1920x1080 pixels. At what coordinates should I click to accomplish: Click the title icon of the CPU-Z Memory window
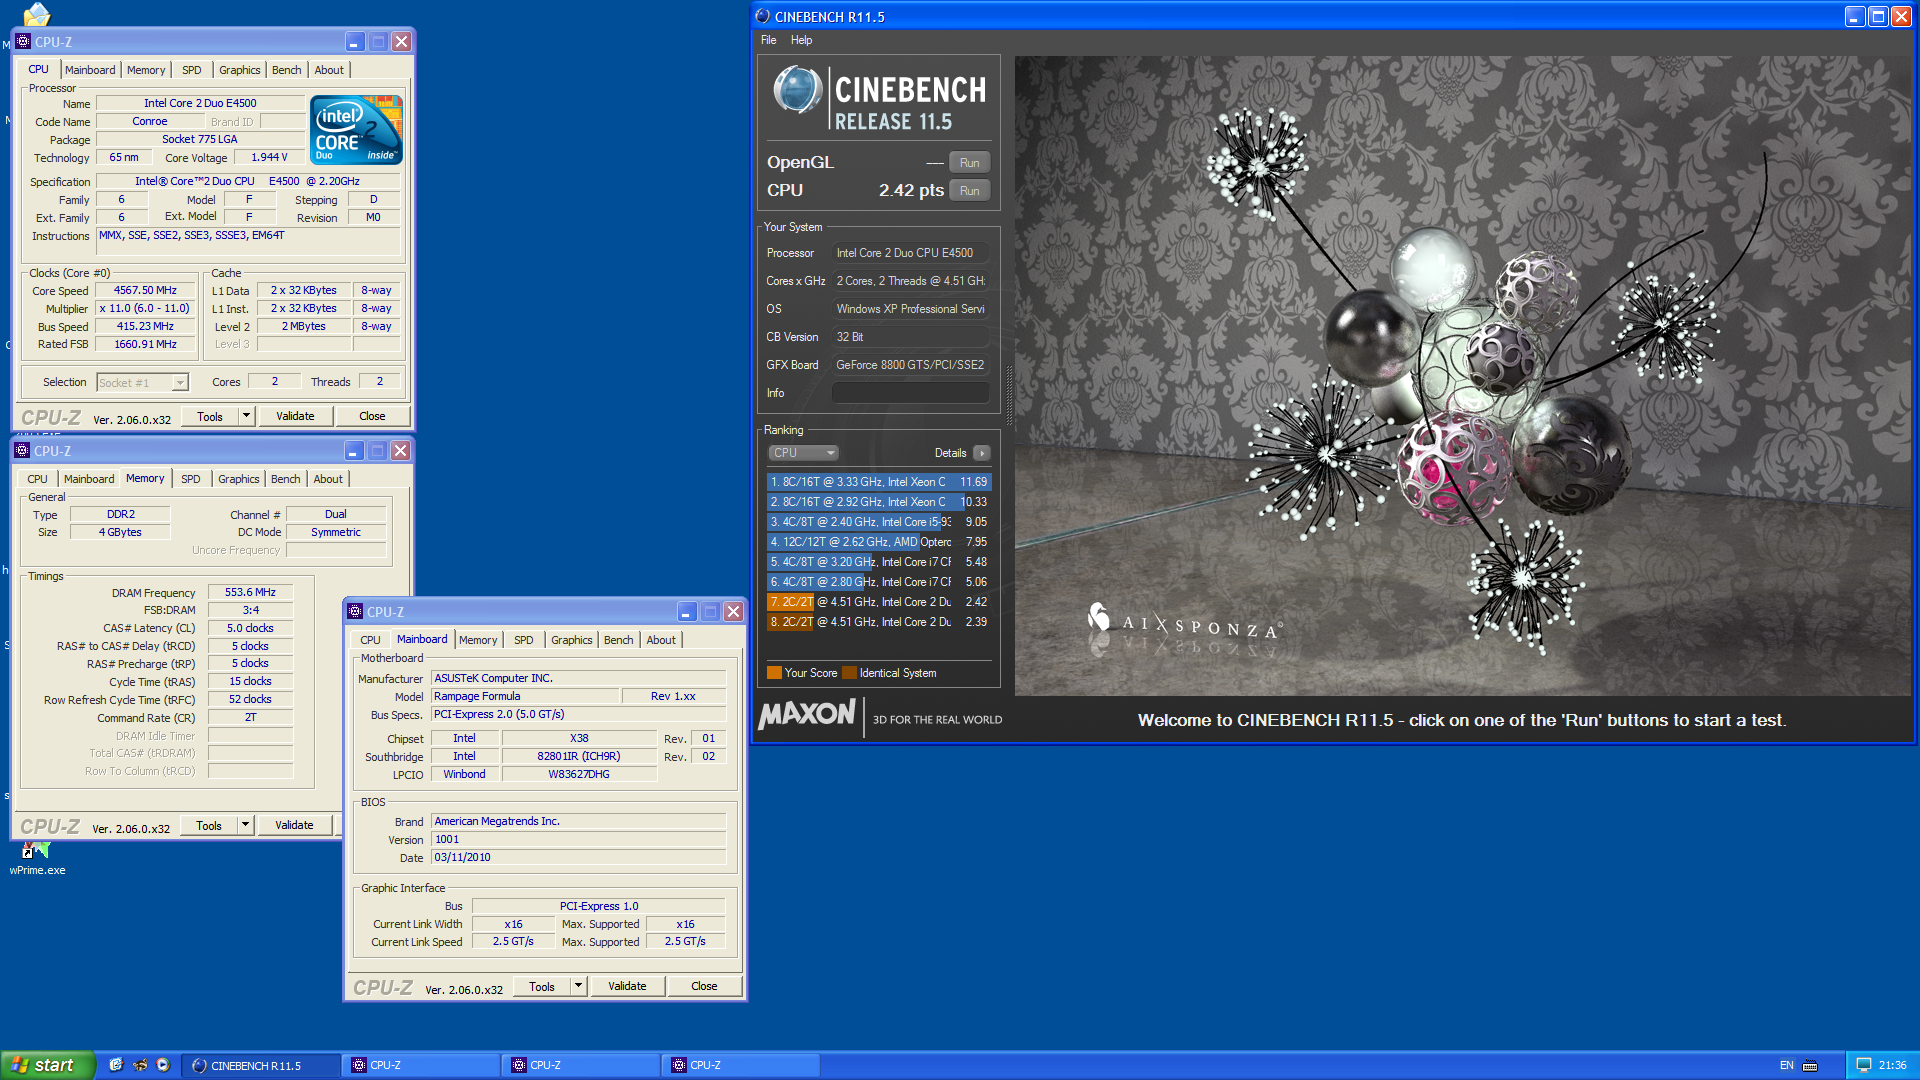[22, 451]
